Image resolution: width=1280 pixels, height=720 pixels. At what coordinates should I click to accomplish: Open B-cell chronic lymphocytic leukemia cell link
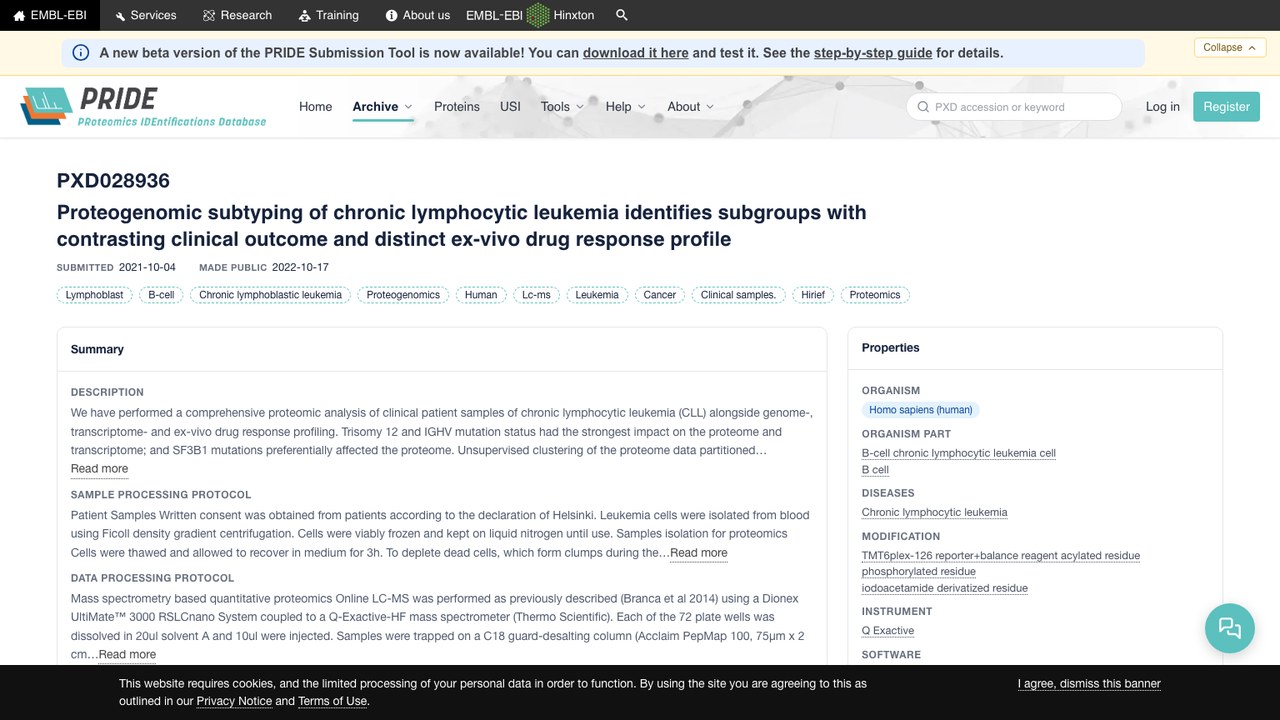pos(959,453)
